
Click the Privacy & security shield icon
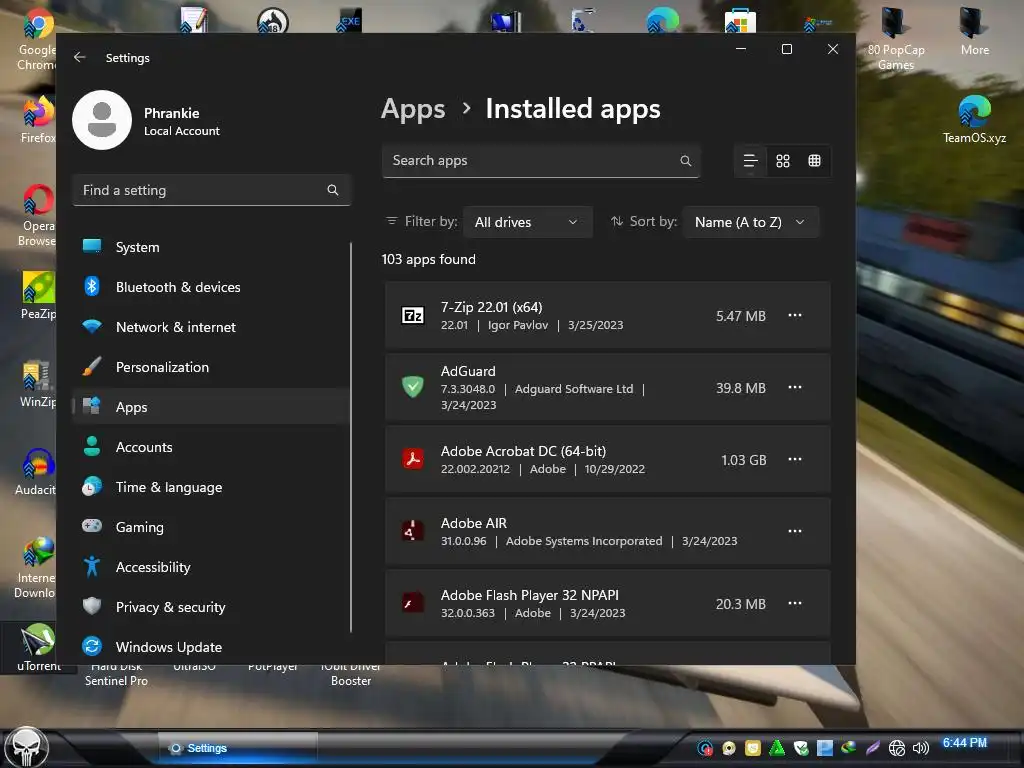(x=92, y=606)
